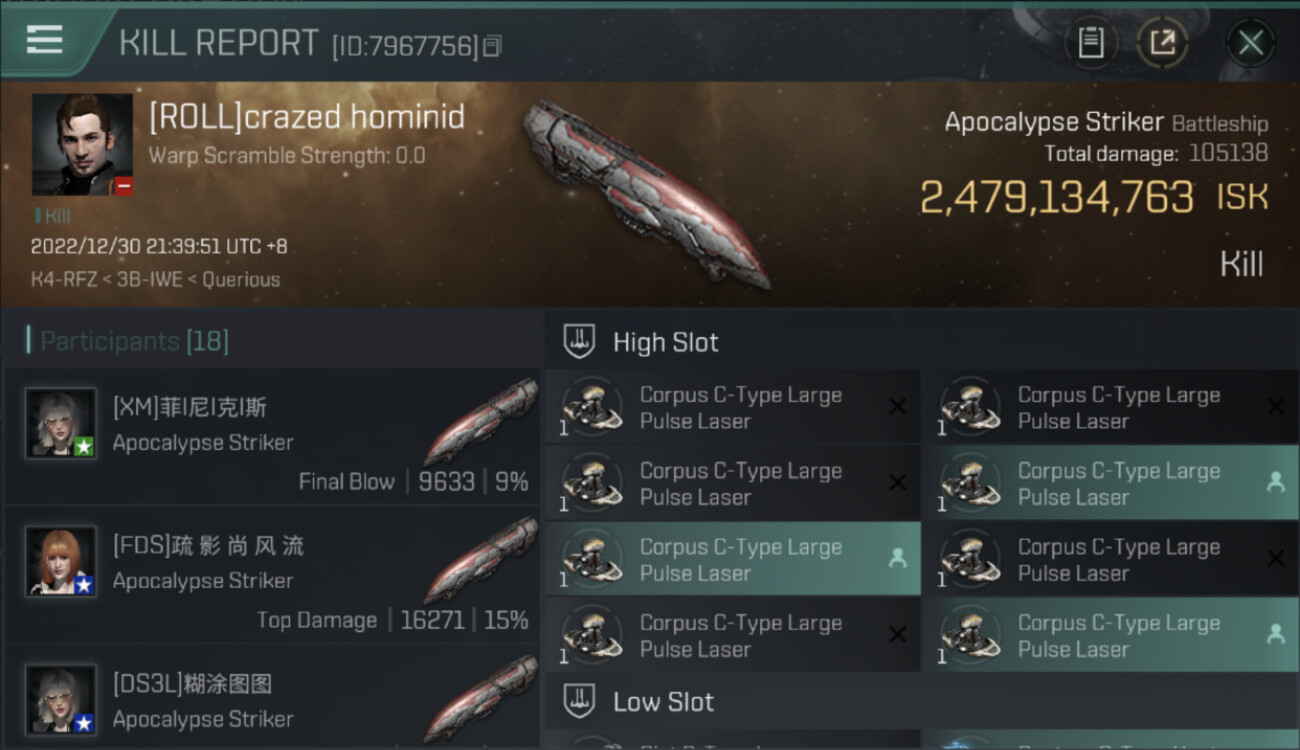
Task: Share the kill report externally
Action: [1162, 43]
